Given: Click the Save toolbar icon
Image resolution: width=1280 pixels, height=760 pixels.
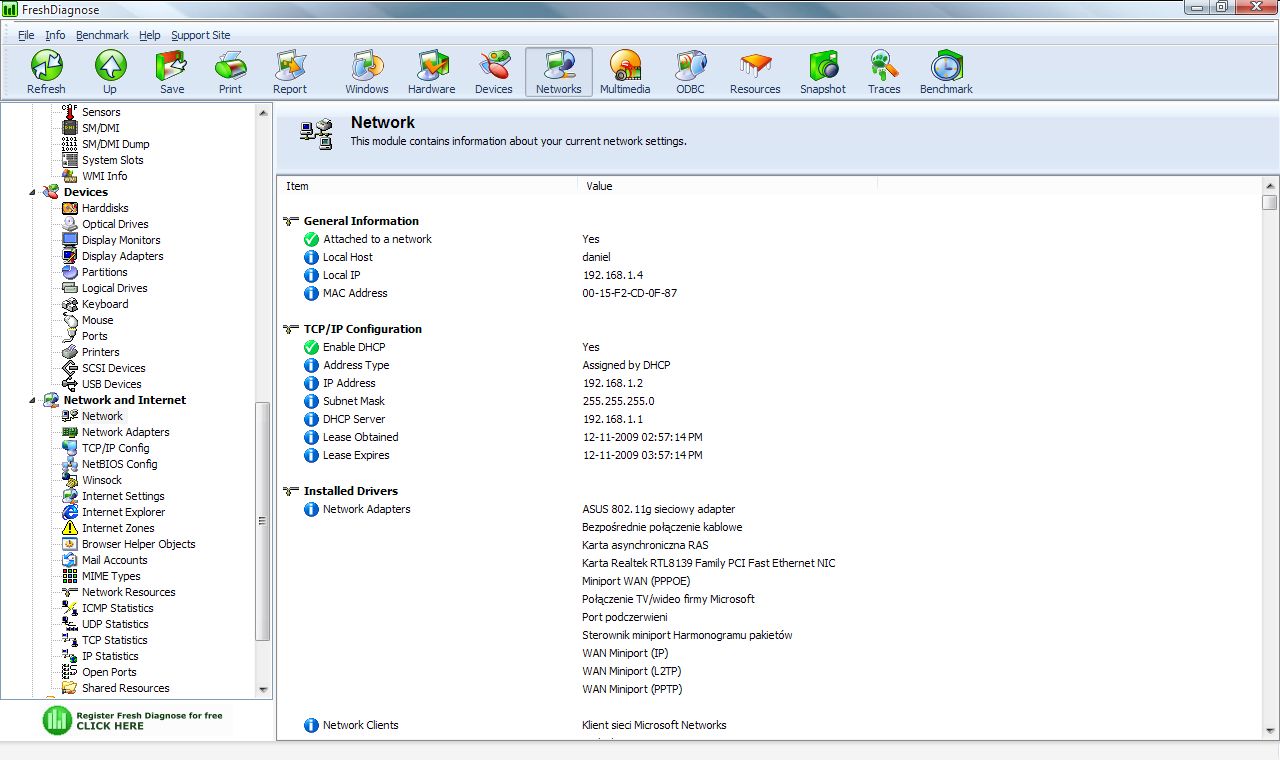Looking at the screenshot, I should tap(172, 72).
